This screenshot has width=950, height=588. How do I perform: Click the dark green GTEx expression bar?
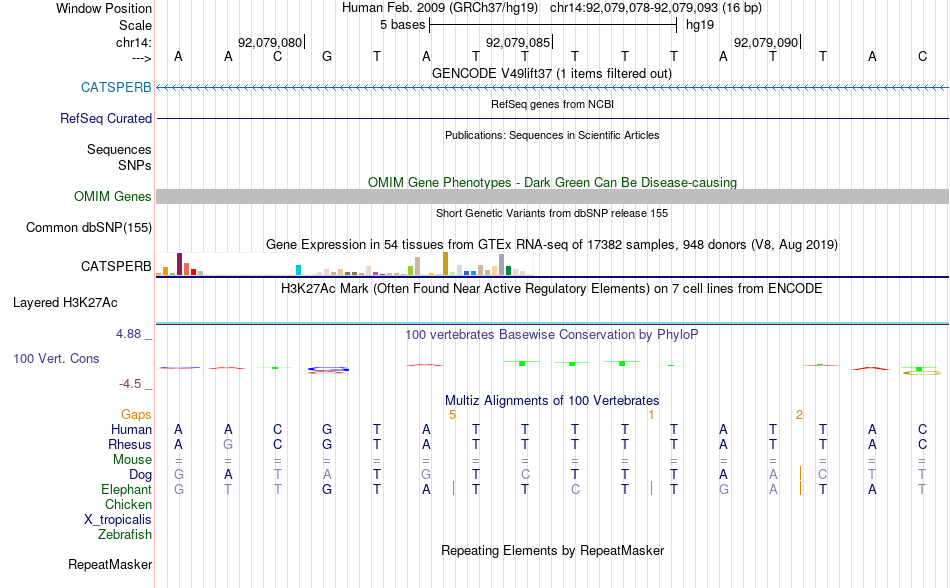(508, 271)
